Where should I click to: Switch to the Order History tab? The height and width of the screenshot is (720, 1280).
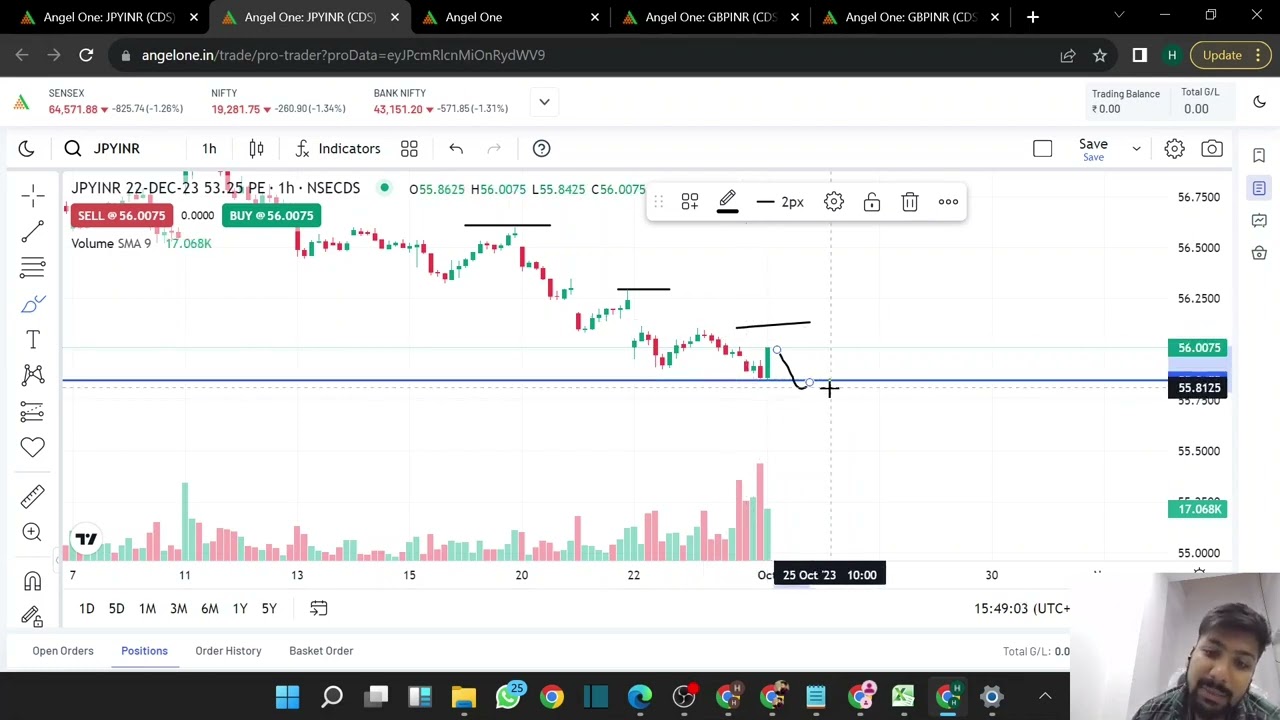[x=228, y=651]
